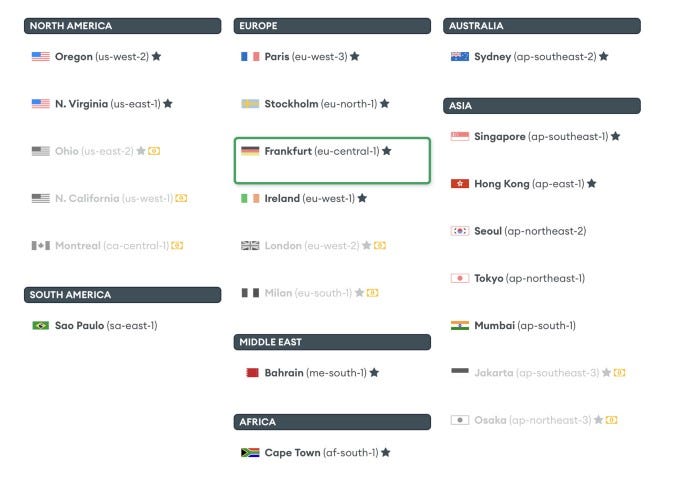Viewport: 700px width, 478px height.
Task: Click the Hong Kong flag icon
Action: click(x=460, y=184)
